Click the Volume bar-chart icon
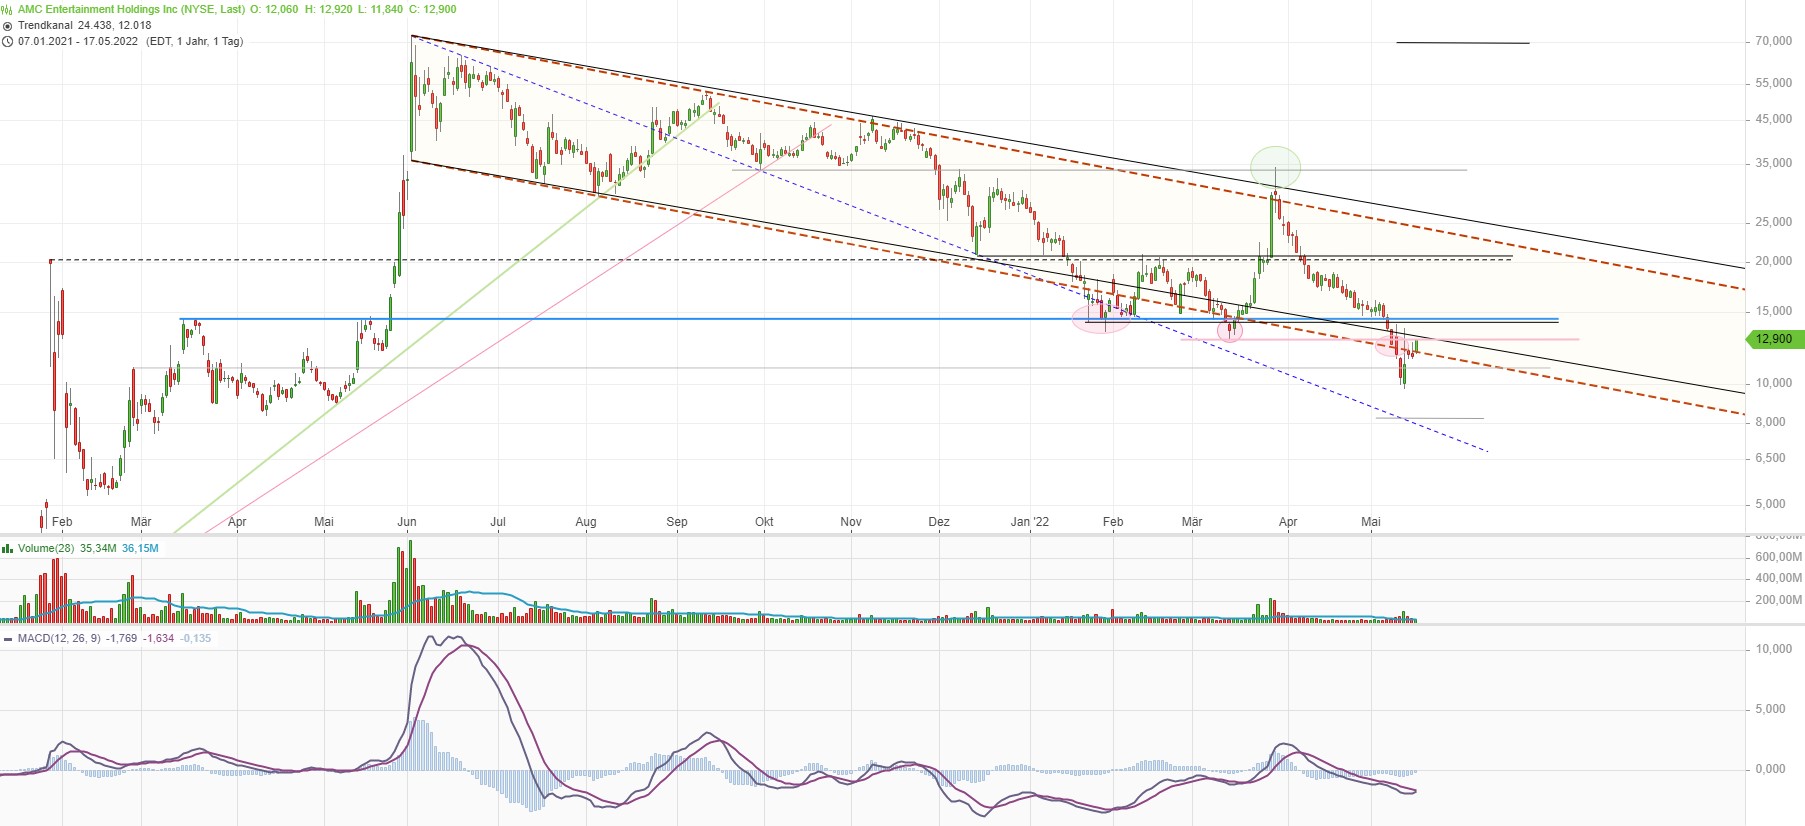The width and height of the screenshot is (1805, 826). click(x=8, y=549)
